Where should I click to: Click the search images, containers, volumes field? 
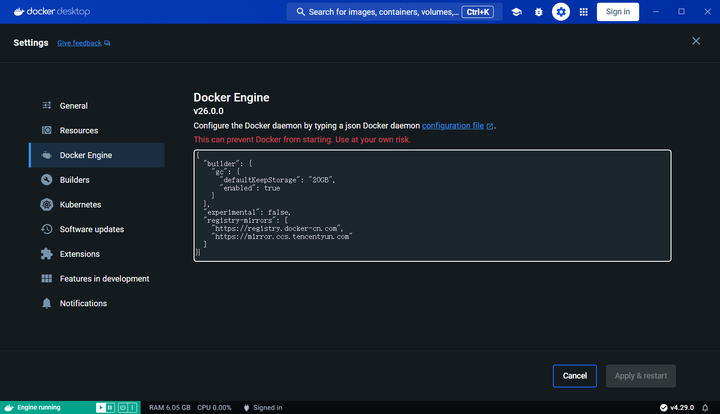394,12
